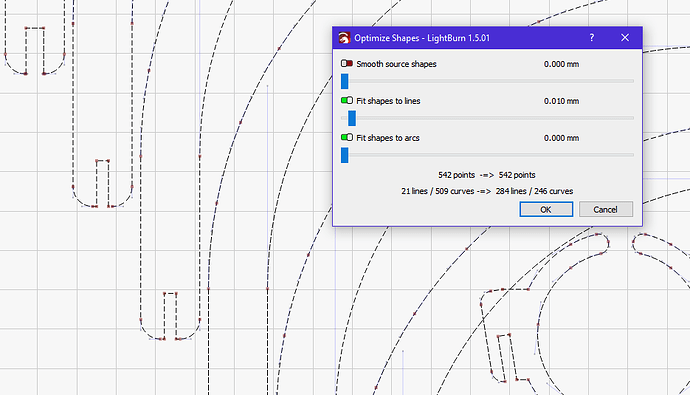Disable the Fit shapes to lines switch
Screen dimensions: 690x395
click(347, 101)
